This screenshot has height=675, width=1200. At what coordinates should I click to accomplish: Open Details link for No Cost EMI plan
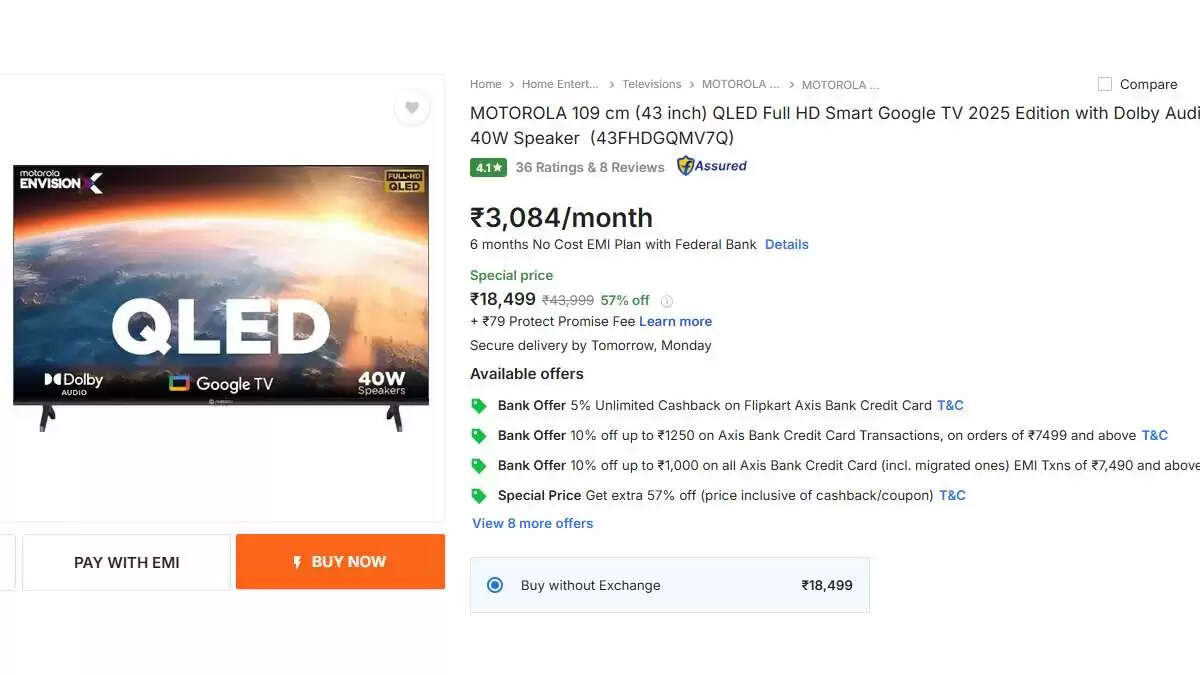[787, 244]
